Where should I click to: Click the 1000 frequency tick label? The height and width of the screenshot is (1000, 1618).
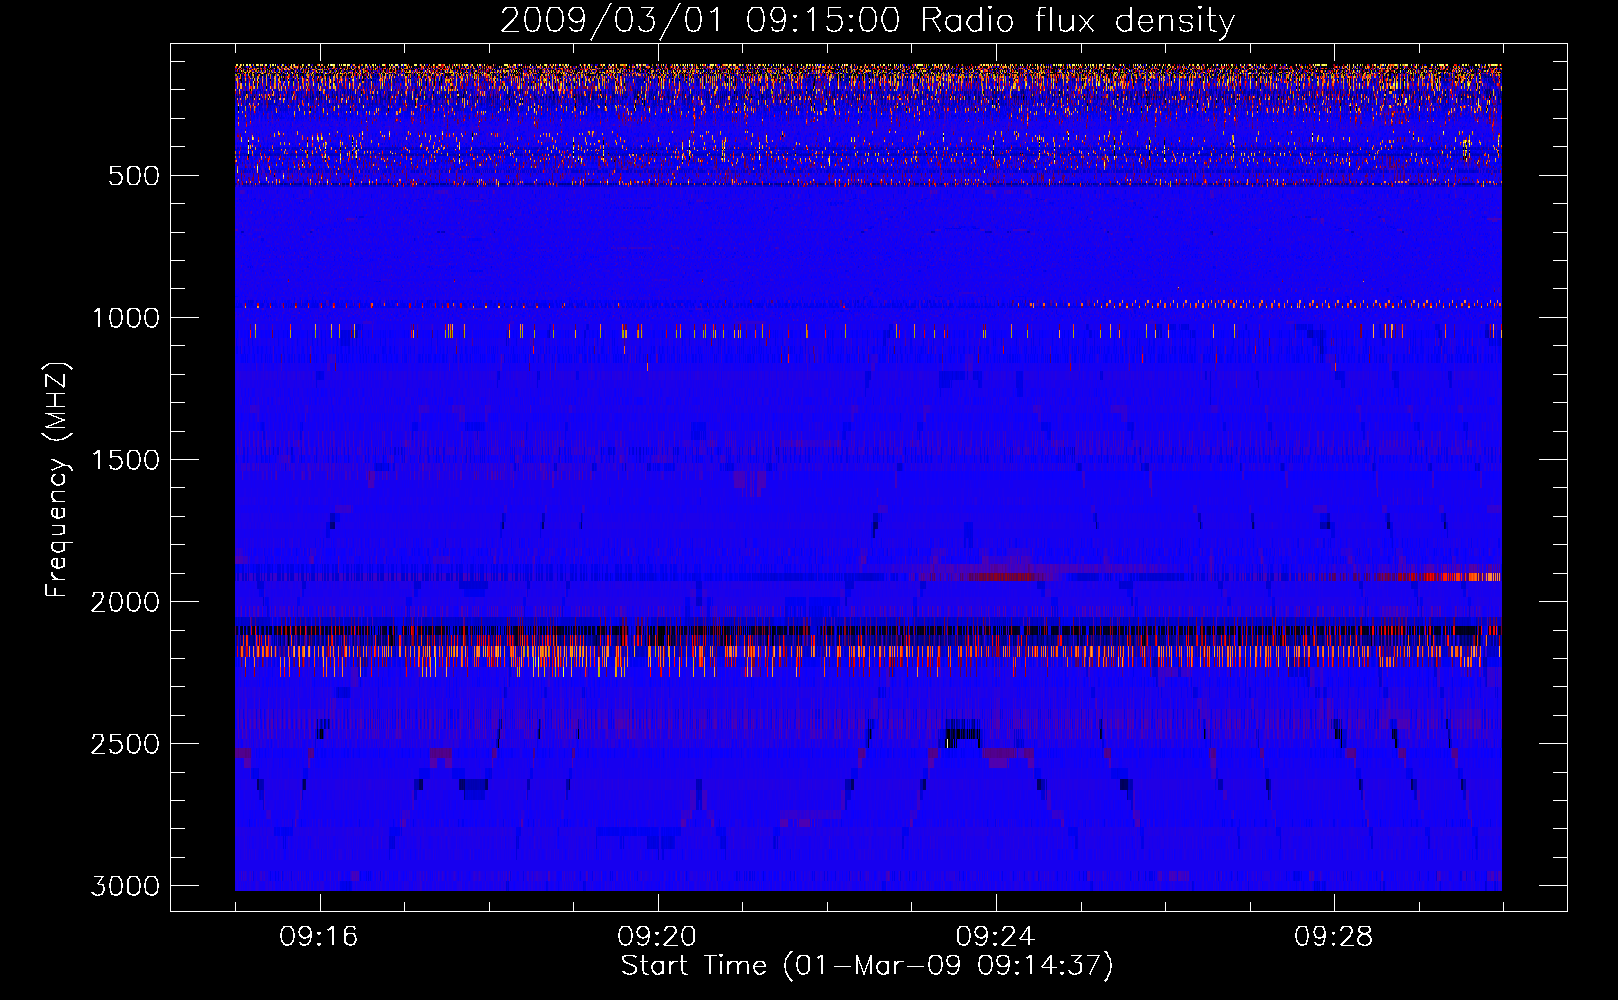(x=125, y=318)
